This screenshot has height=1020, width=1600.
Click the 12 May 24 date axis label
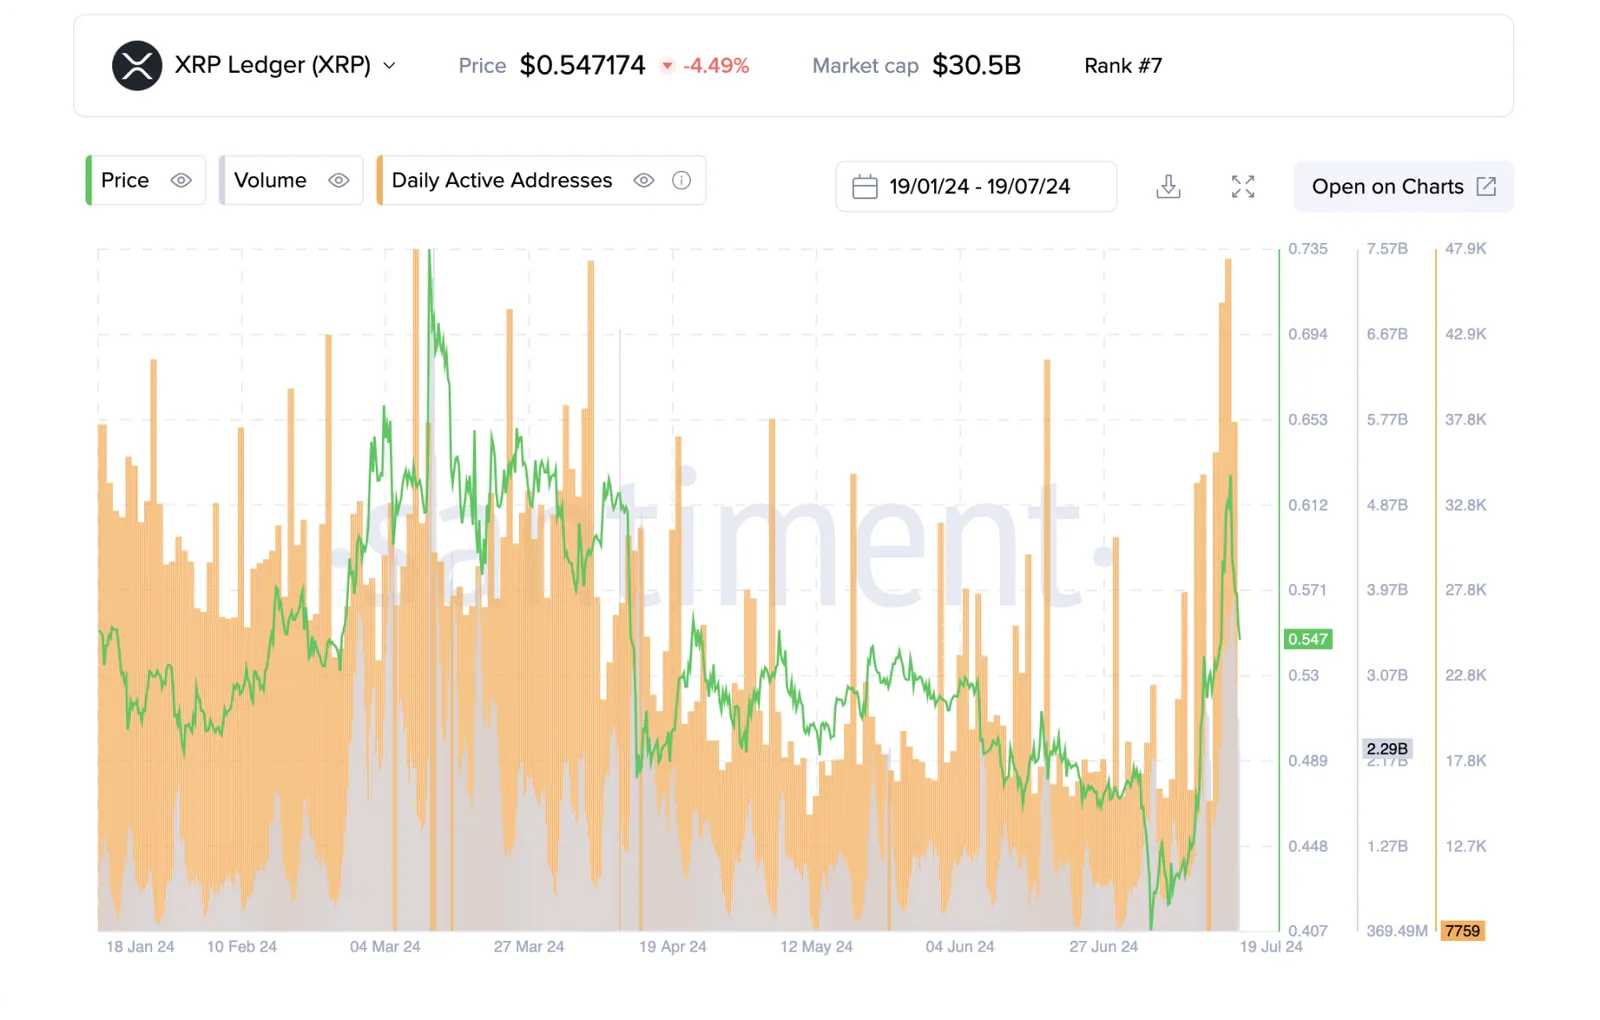pos(817,947)
